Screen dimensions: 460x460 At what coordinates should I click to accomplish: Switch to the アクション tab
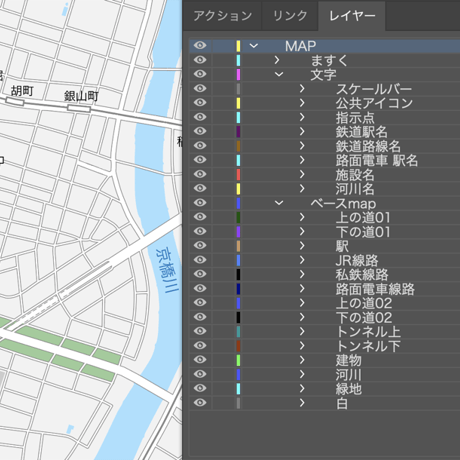222,16
